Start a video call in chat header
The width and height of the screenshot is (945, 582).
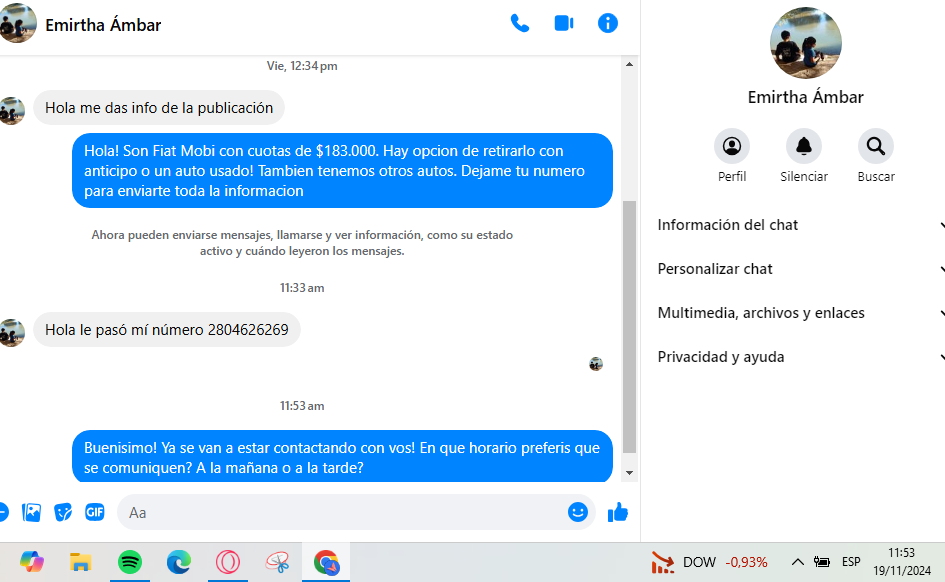coord(564,23)
